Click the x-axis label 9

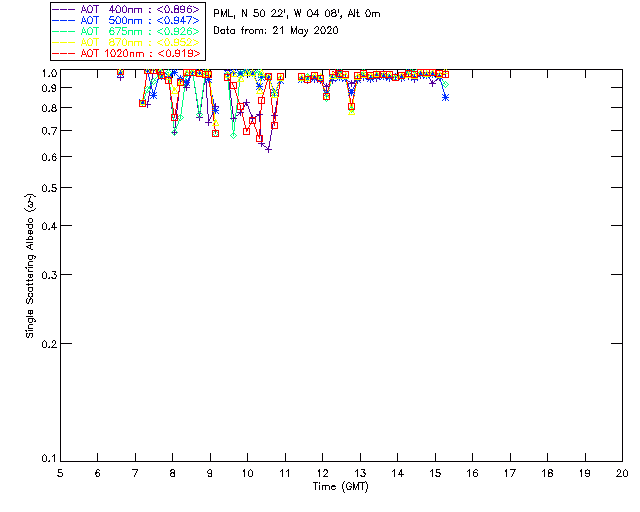pos(210,473)
